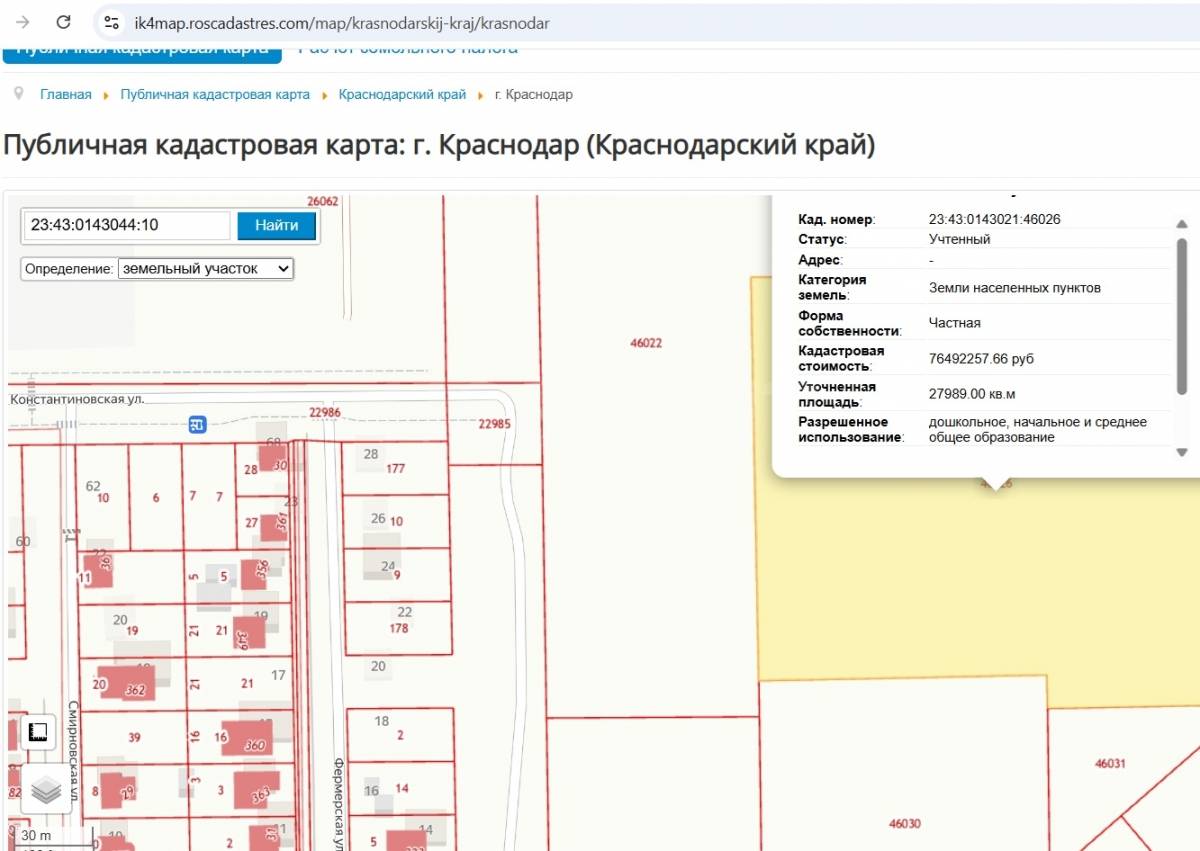Go forward with the browser arrow
Image resolution: width=1200 pixels, height=851 pixels.
pyautogui.click(x=23, y=22)
